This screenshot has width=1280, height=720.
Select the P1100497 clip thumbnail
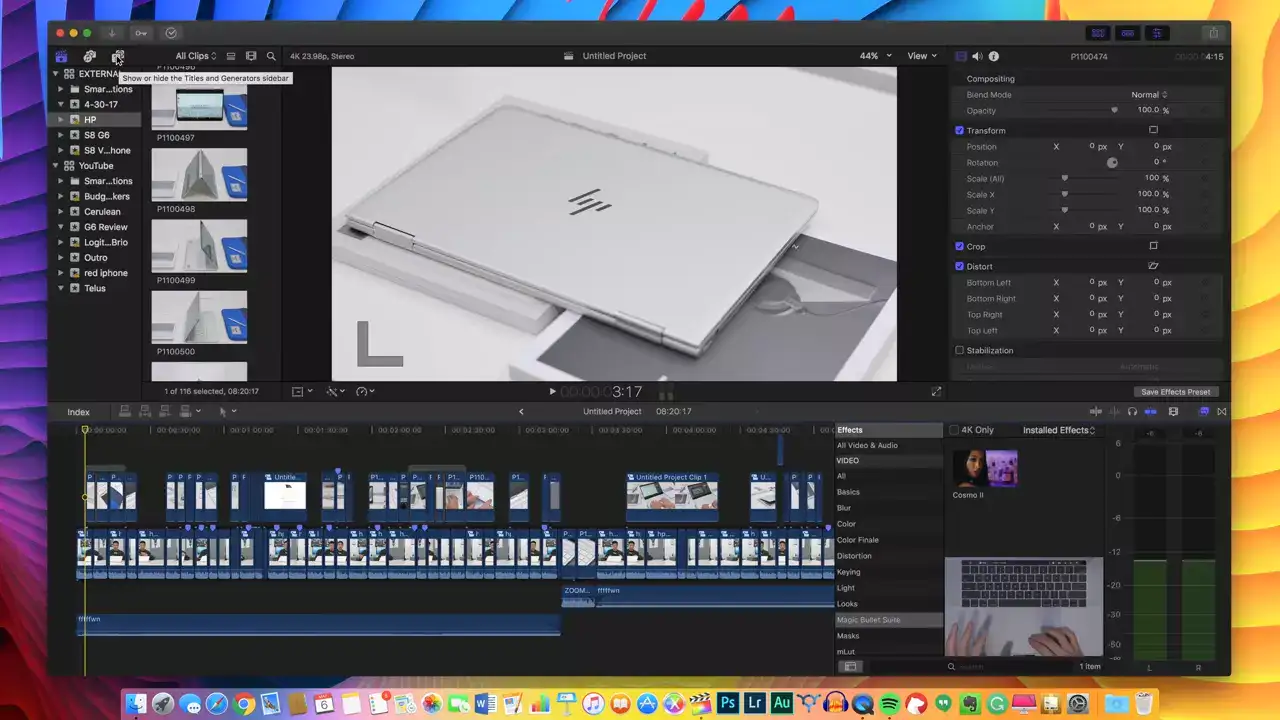click(x=199, y=106)
